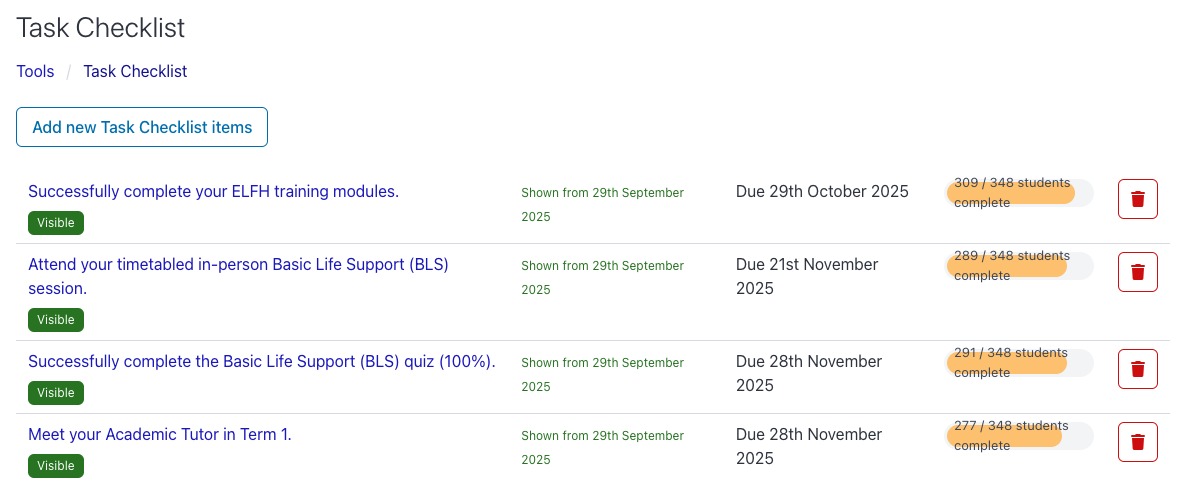The height and width of the screenshot is (500, 1184).
Task: Go to Tools in the breadcrumb
Action: (x=35, y=72)
